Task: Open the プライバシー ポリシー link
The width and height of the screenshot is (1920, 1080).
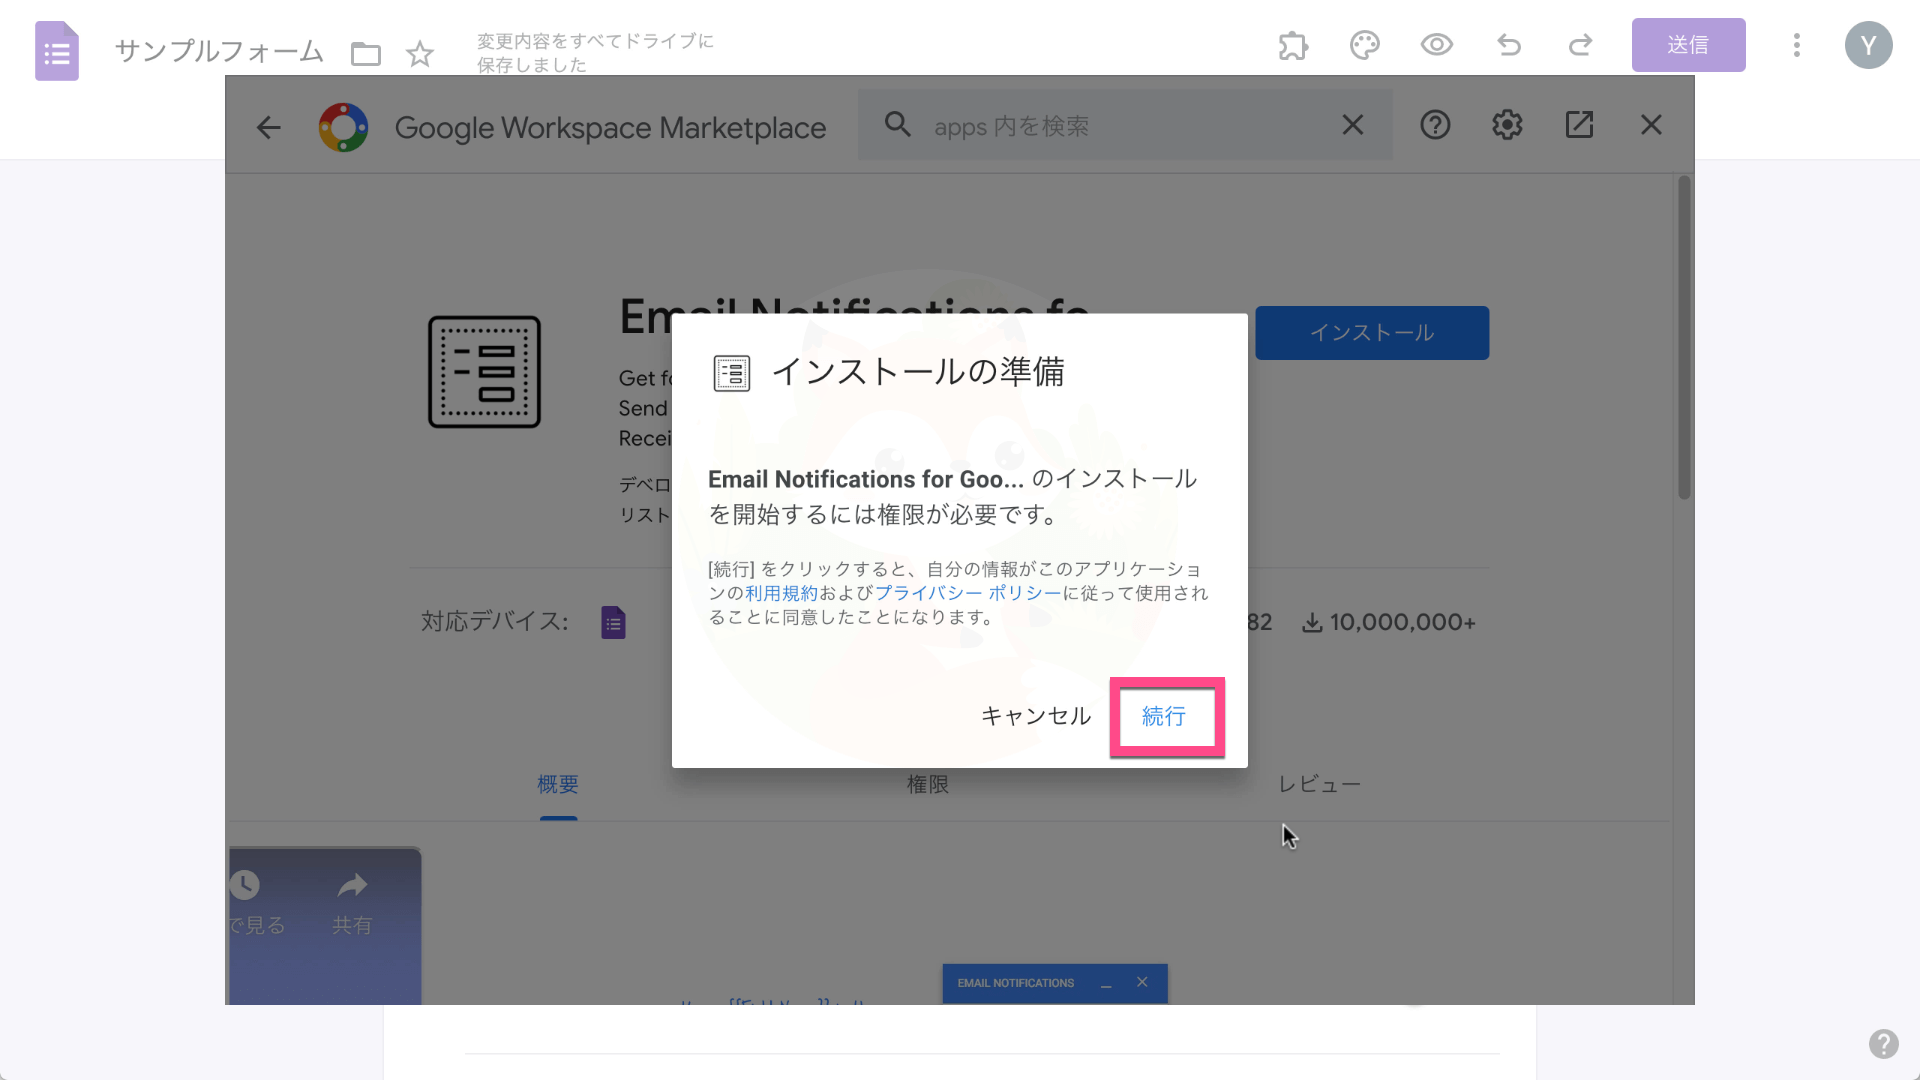Action: click(968, 593)
